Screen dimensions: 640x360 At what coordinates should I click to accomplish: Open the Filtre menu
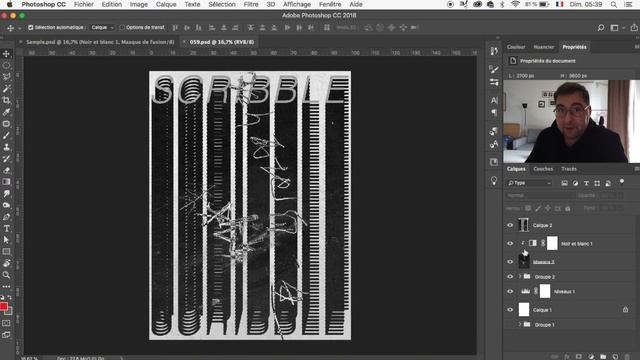coord(251,4)
